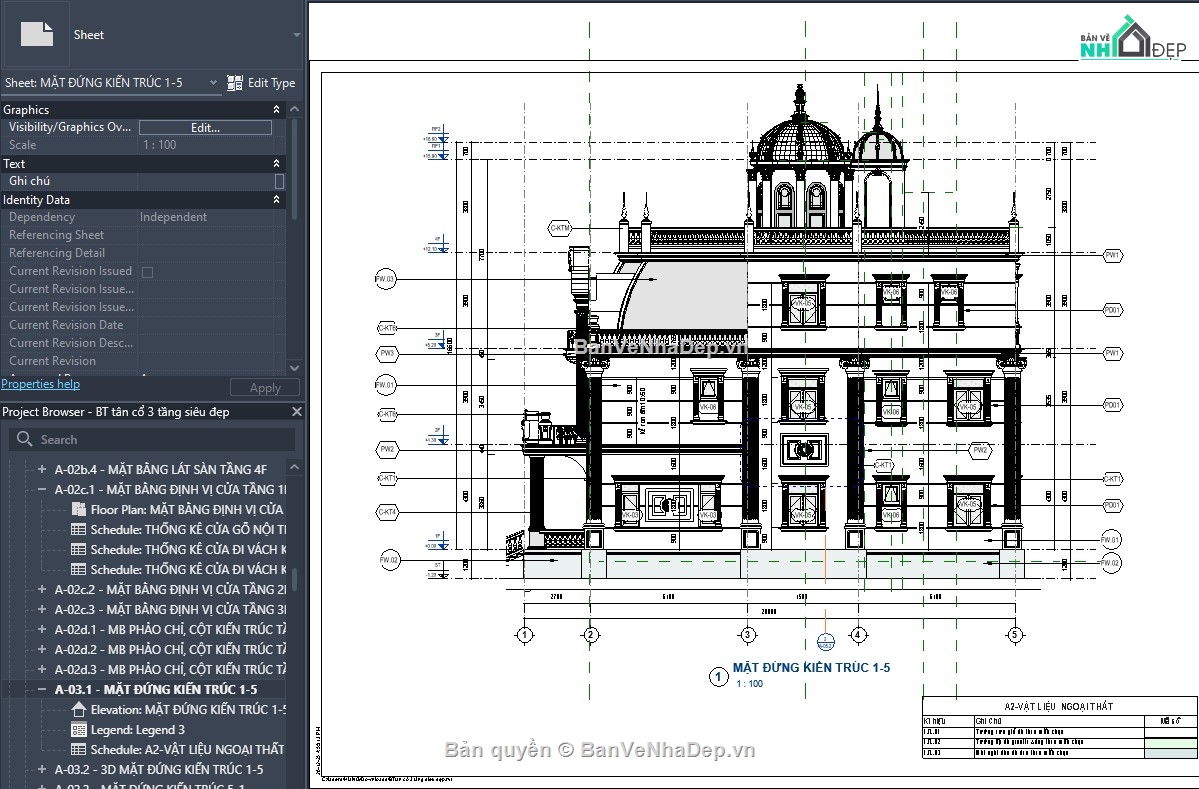Expand the A-02d.1 MB PHÀO CHỈ node
Image resolution: width=1199 pixels, height=789 pixels.
click(x=41, y=629)
